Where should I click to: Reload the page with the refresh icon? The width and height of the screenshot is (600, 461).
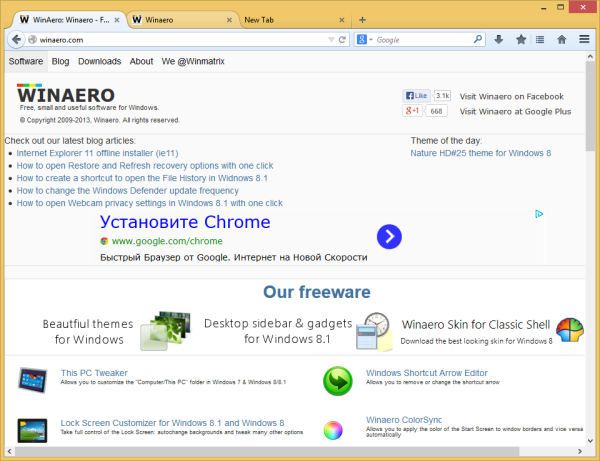coord(342,39)
